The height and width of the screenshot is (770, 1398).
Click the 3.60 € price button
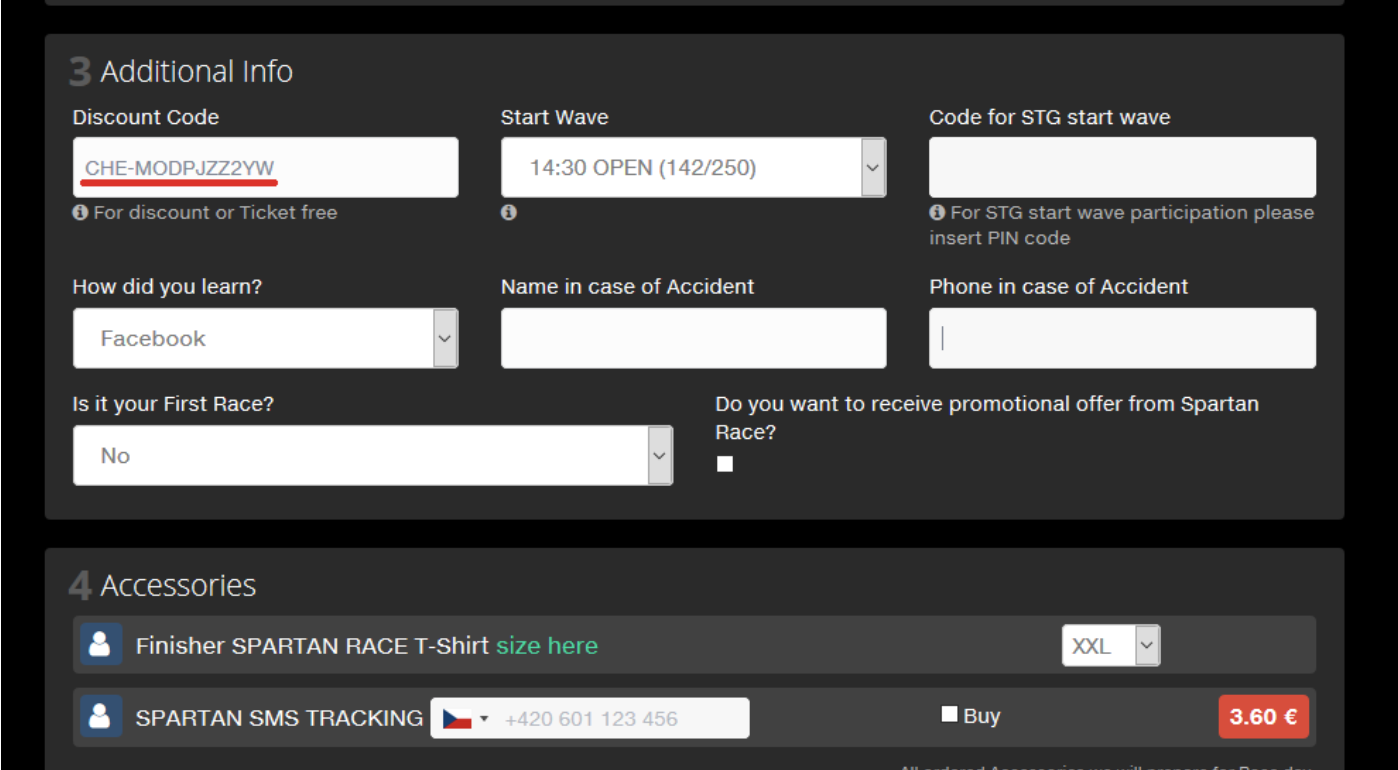click(x=1263, y=717)
